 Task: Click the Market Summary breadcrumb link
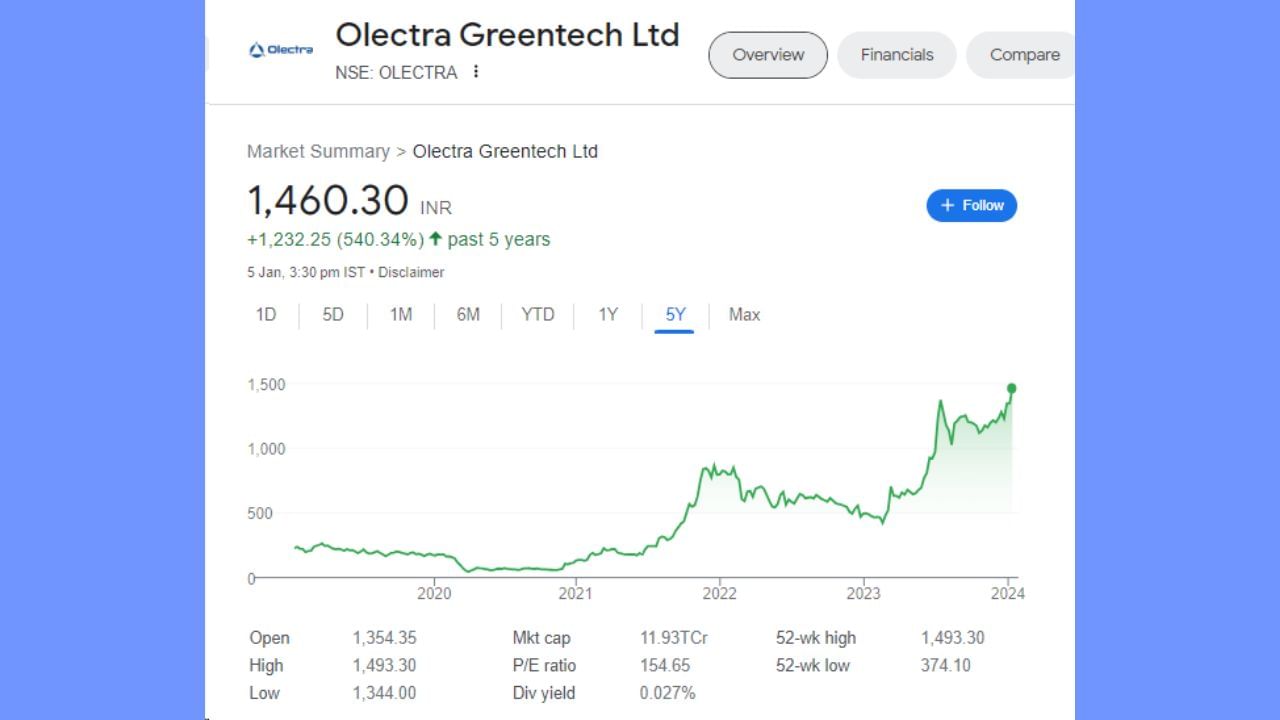pyautogui.click(x=318, y=151)
